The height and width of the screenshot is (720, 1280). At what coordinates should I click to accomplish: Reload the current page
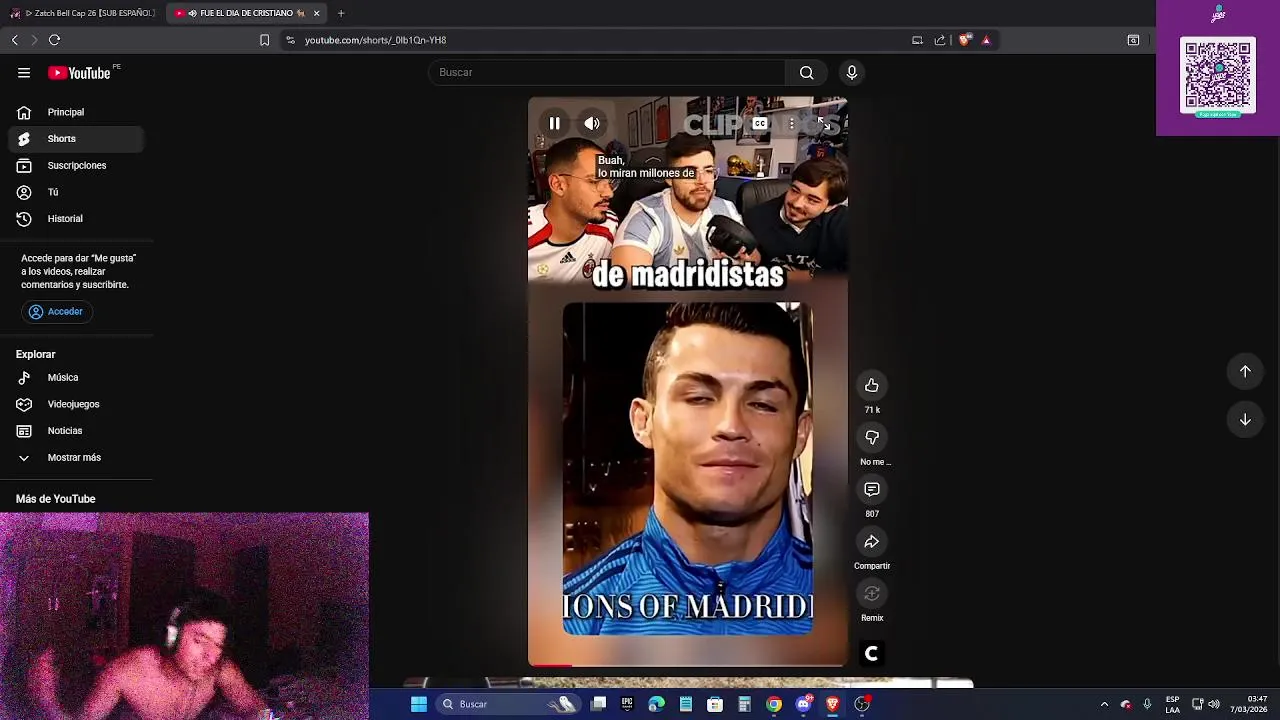click(55, 40)
